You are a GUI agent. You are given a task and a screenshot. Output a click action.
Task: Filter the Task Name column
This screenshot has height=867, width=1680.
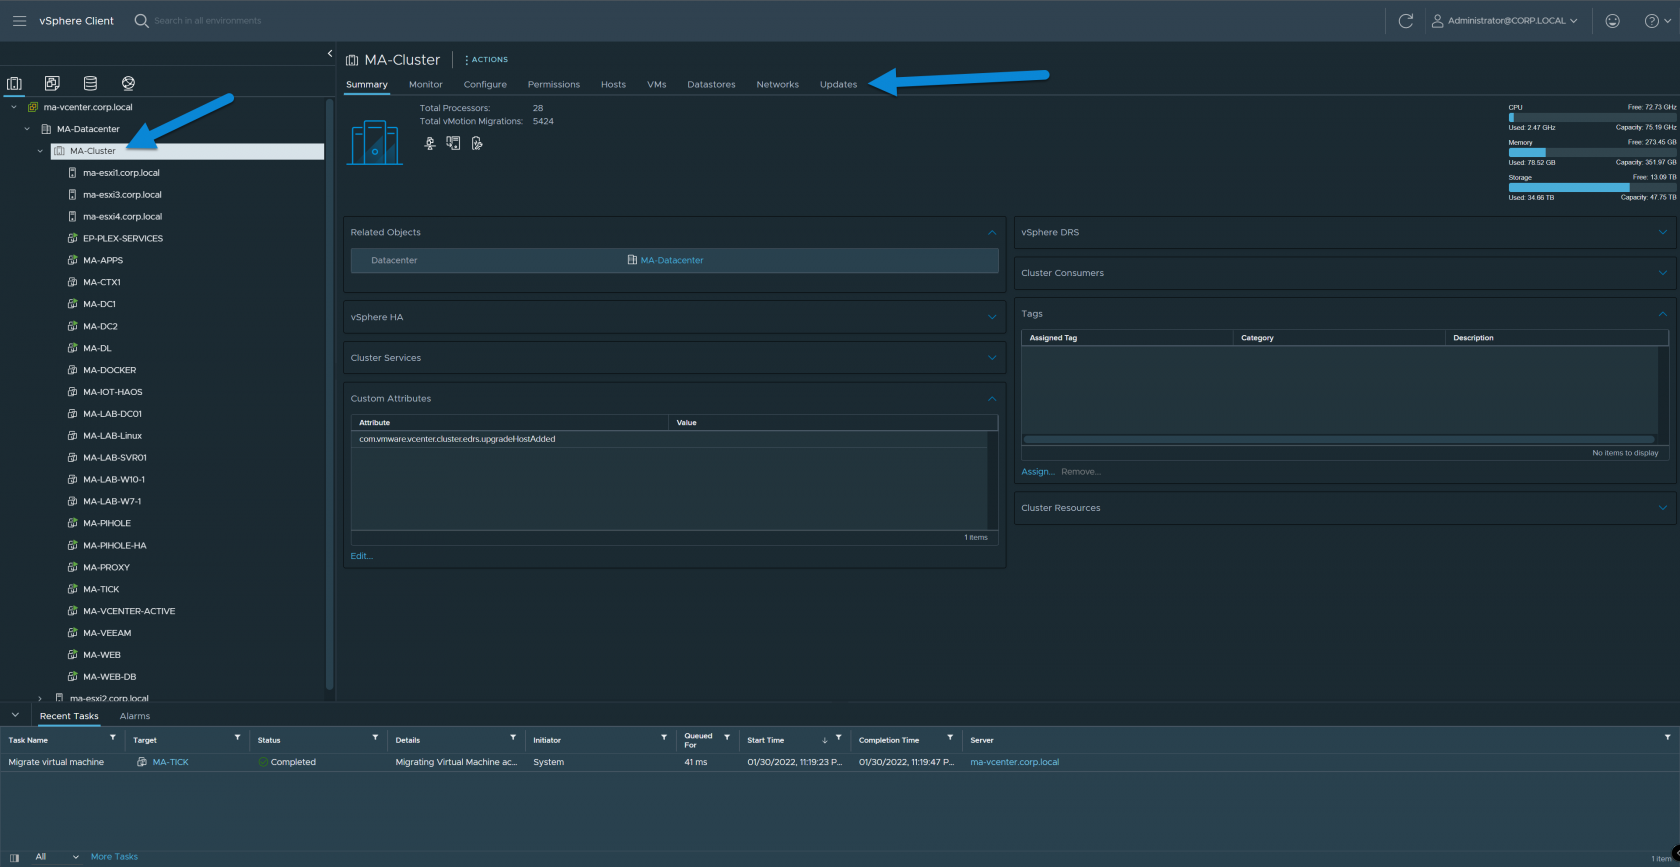(x=113, y=738)
